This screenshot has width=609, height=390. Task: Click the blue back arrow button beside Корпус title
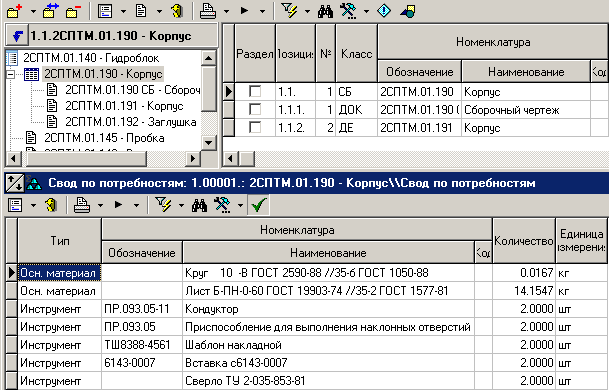coord(17,36)
